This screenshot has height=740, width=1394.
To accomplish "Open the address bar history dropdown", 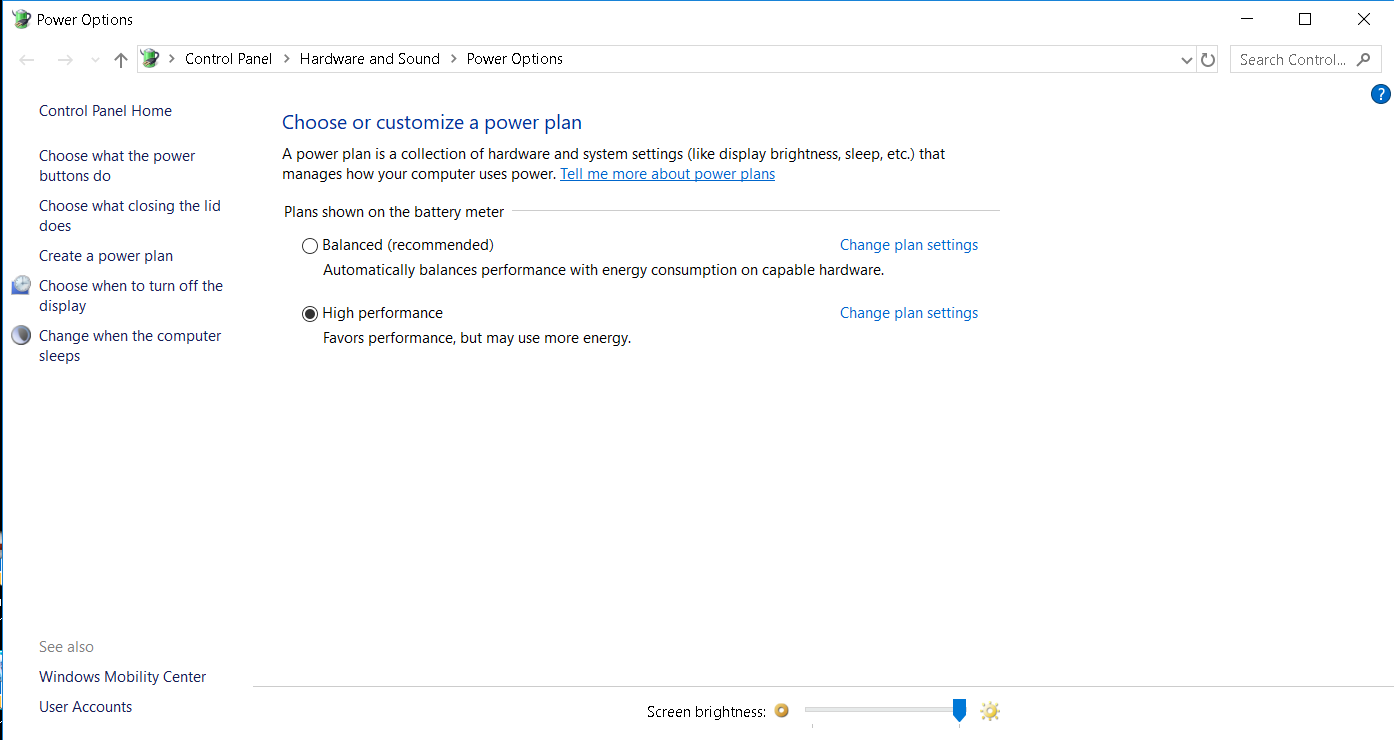I will point(1187,60).
